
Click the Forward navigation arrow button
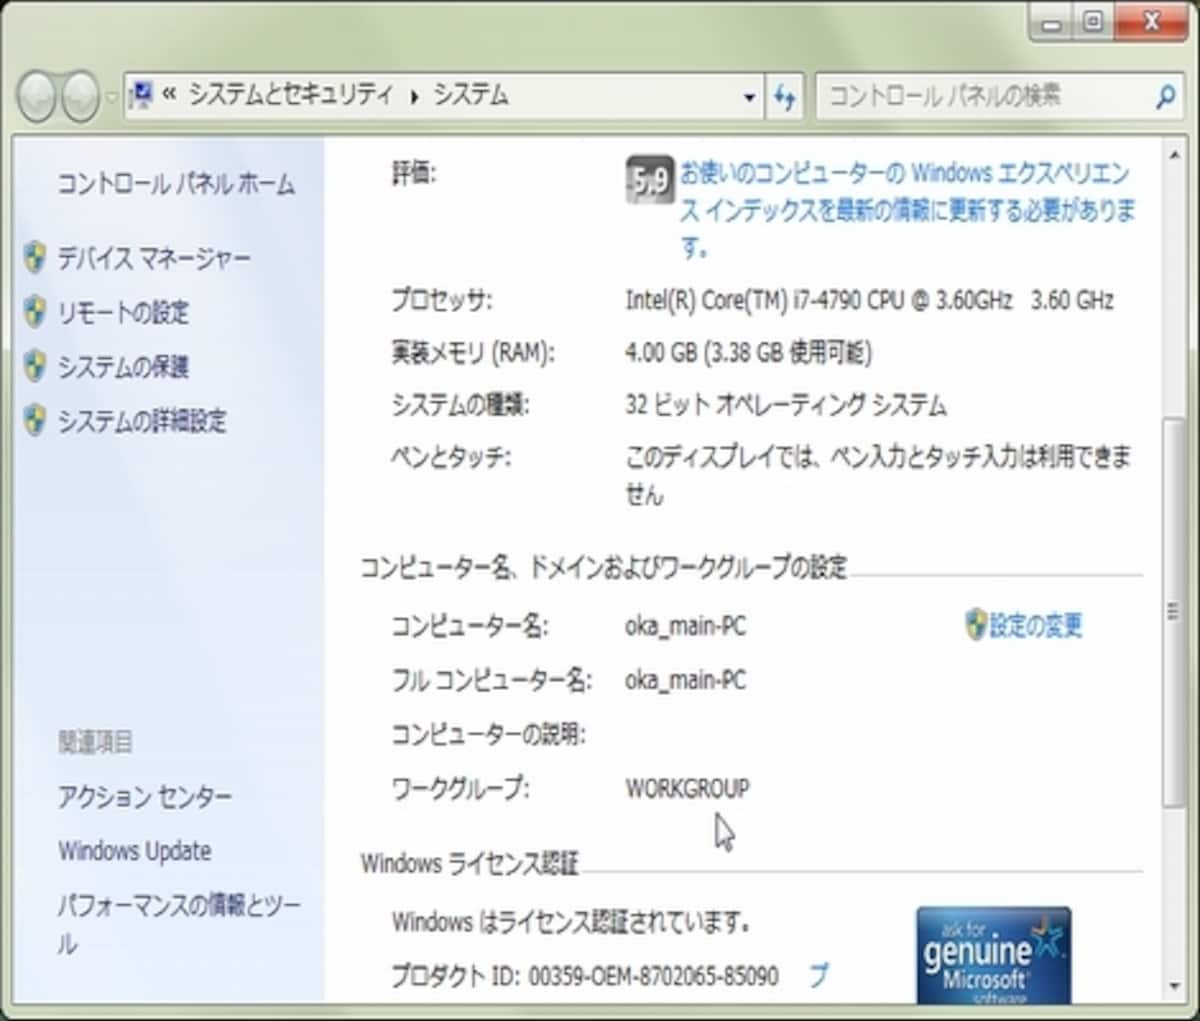[x=80, y=97]
